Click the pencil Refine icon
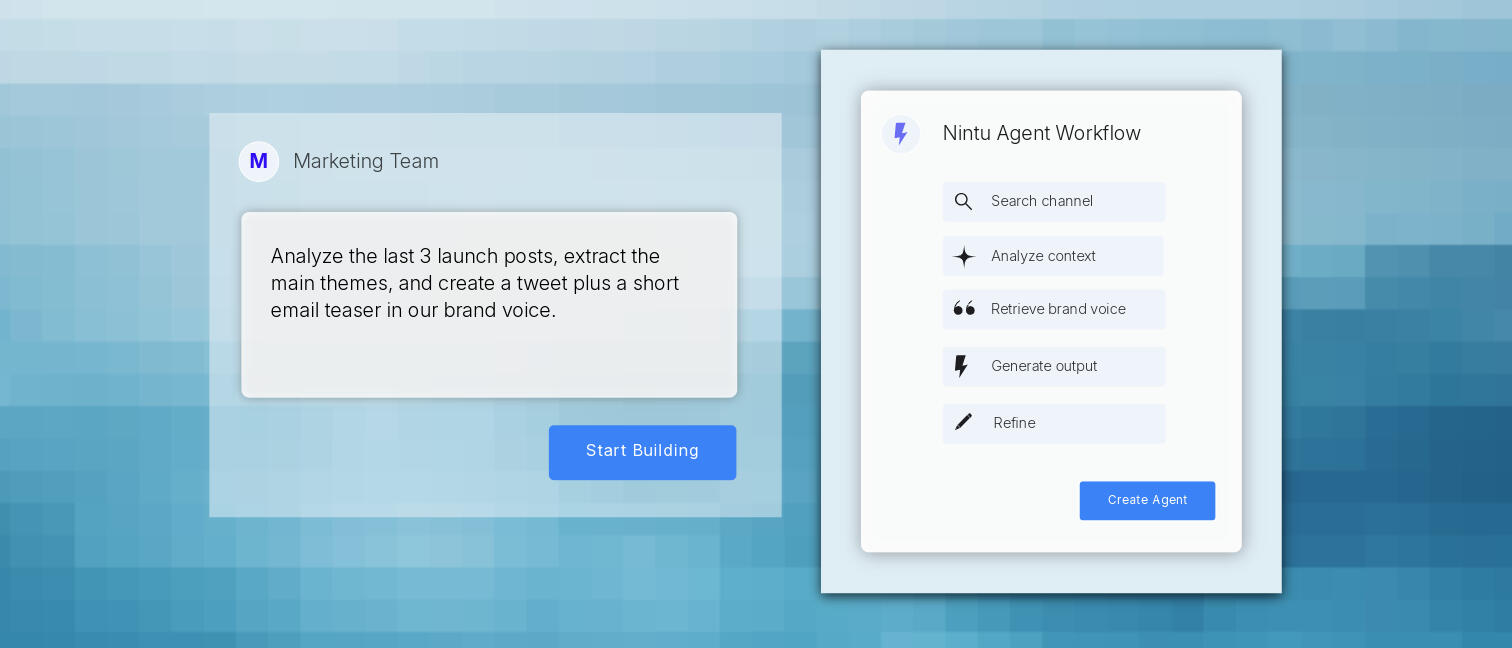Viewport: 1512px width, 648px height. (x=963, y=422)
